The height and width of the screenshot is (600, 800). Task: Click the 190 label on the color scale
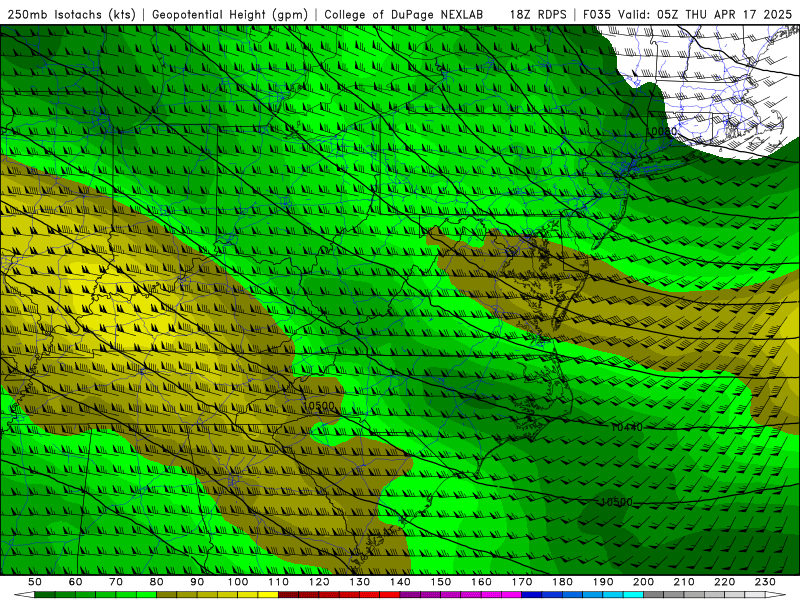(603, 582)
